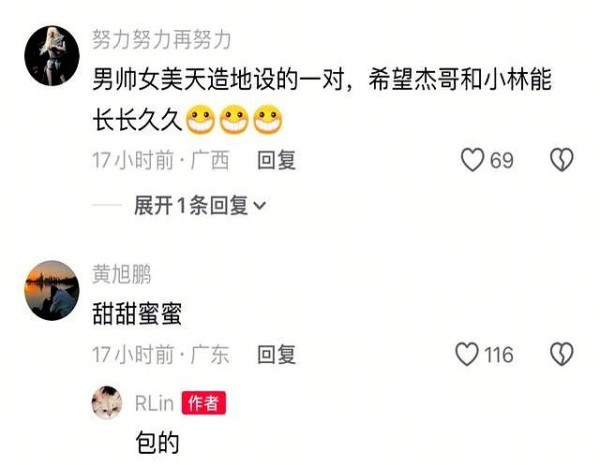Screen dimensions: 600x465
Task: Reply to 甜甜蜜蜜 comment via 回复
Action: 276,354
